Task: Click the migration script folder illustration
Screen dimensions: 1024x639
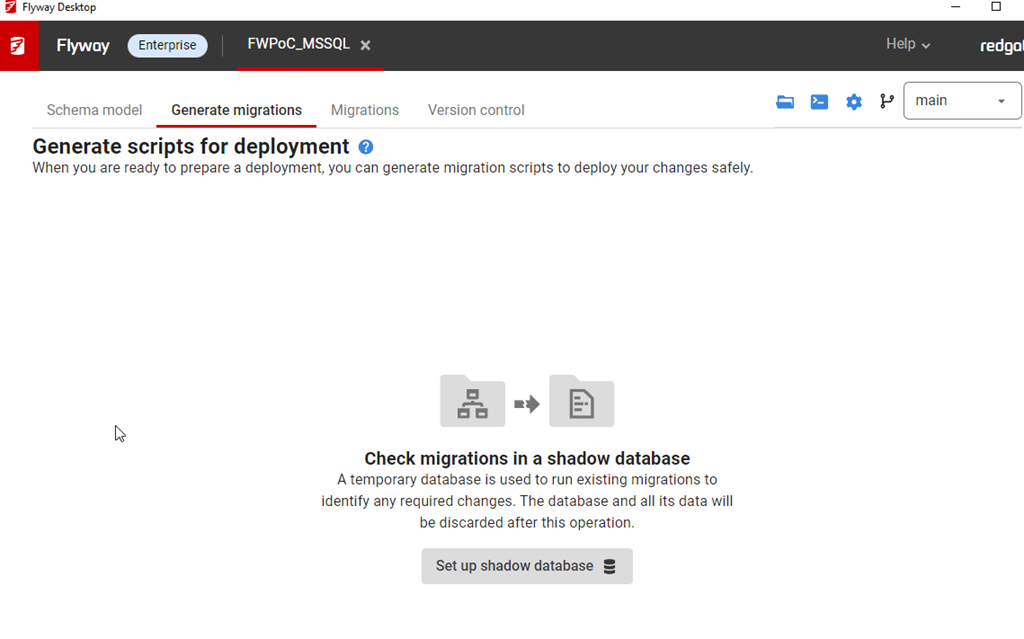Action: [x=581, y=401]
